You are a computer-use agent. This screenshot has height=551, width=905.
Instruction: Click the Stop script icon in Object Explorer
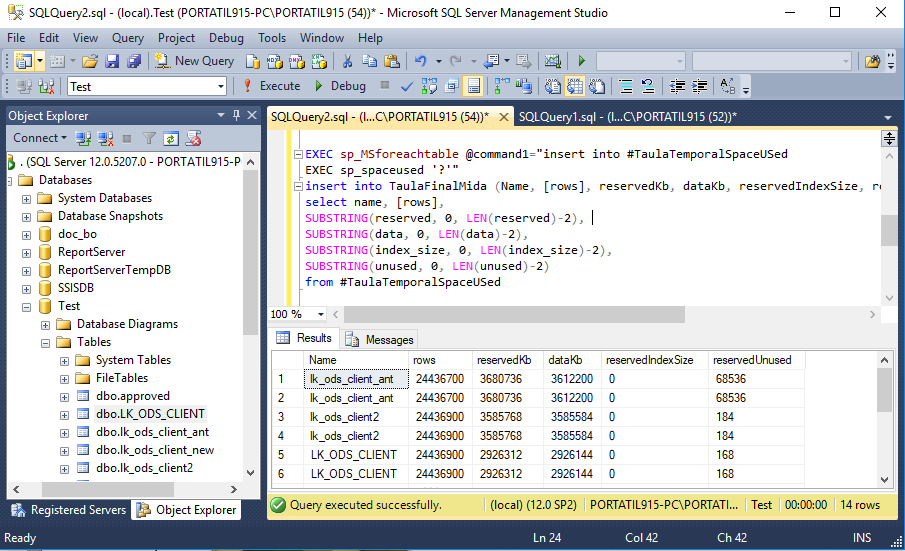tap(193, 138)
